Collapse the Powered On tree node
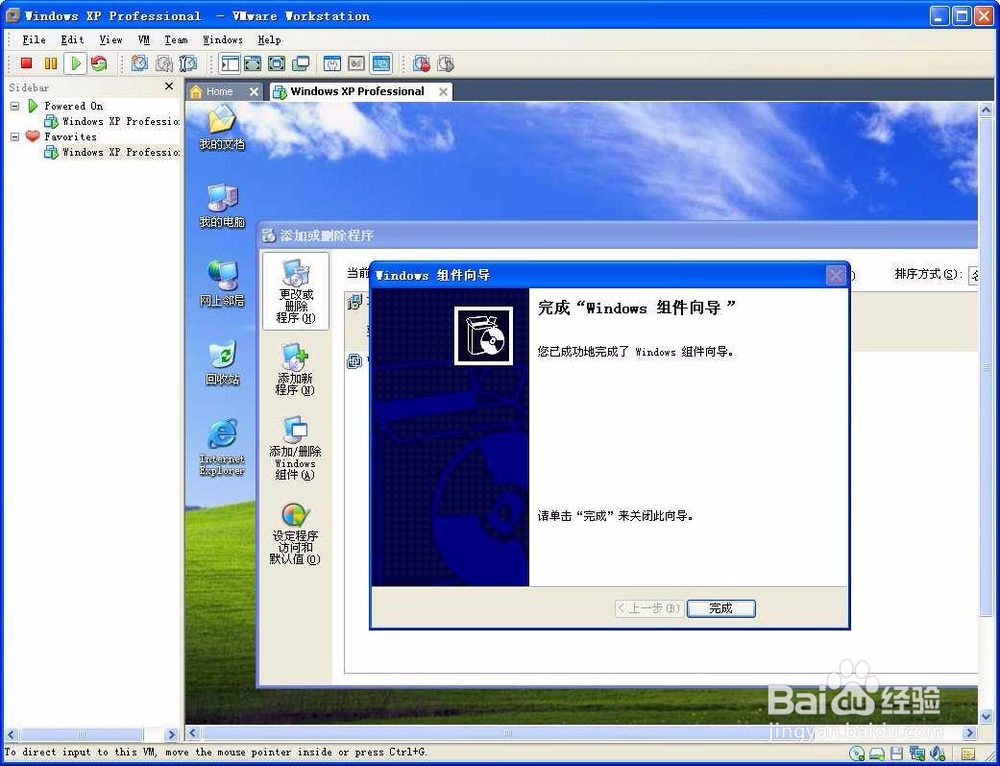This screenshot has width=1000, height=766. (15, 106)
